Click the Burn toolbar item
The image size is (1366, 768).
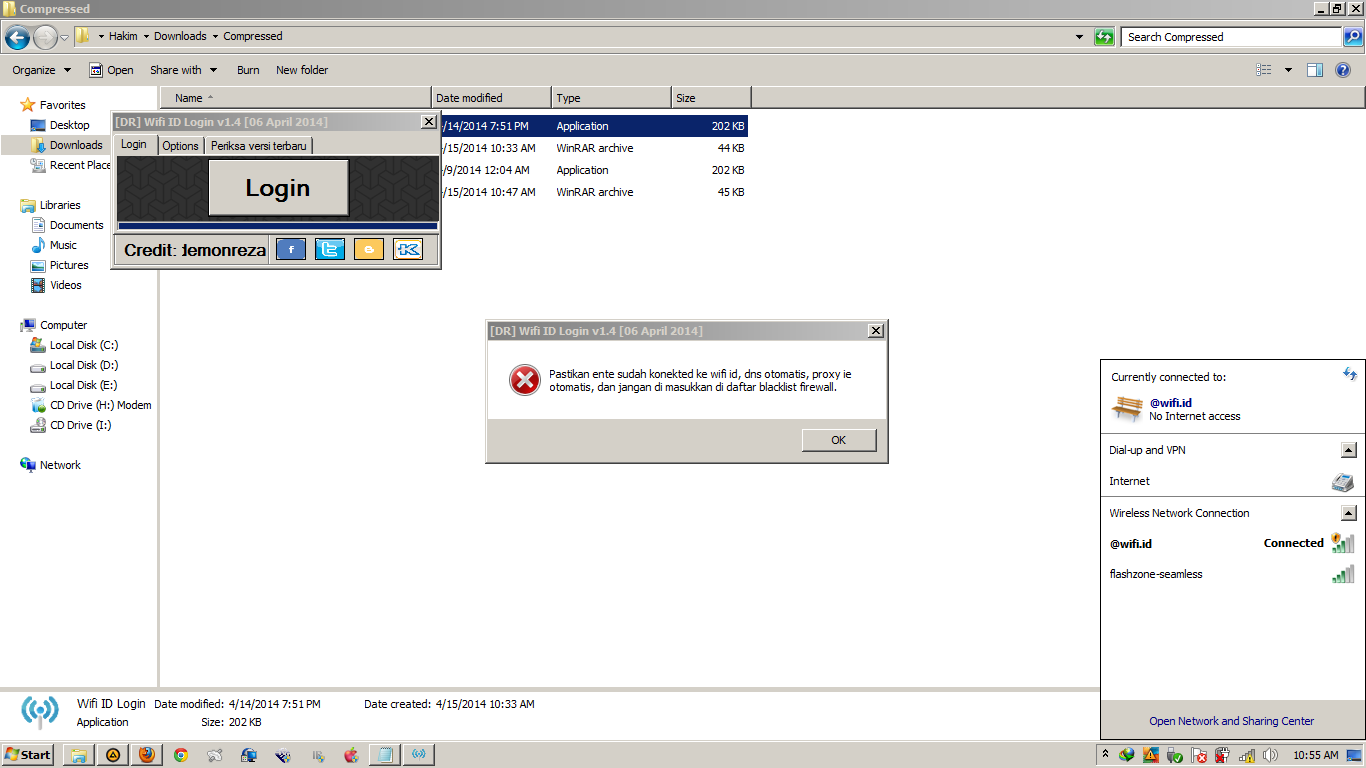coord(248,70)
